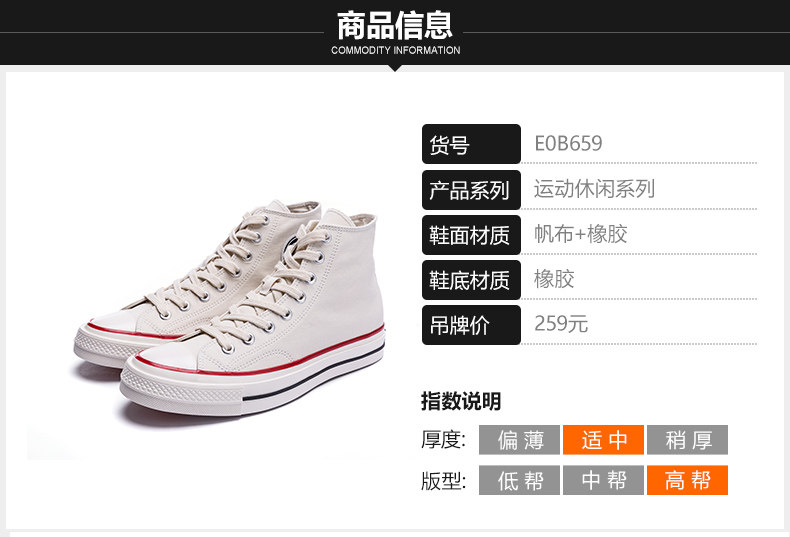This screenshot has height=537, width=790.
Task: Click the 259元 tag price
Action: pyautogui.click(x=561, y=323)
